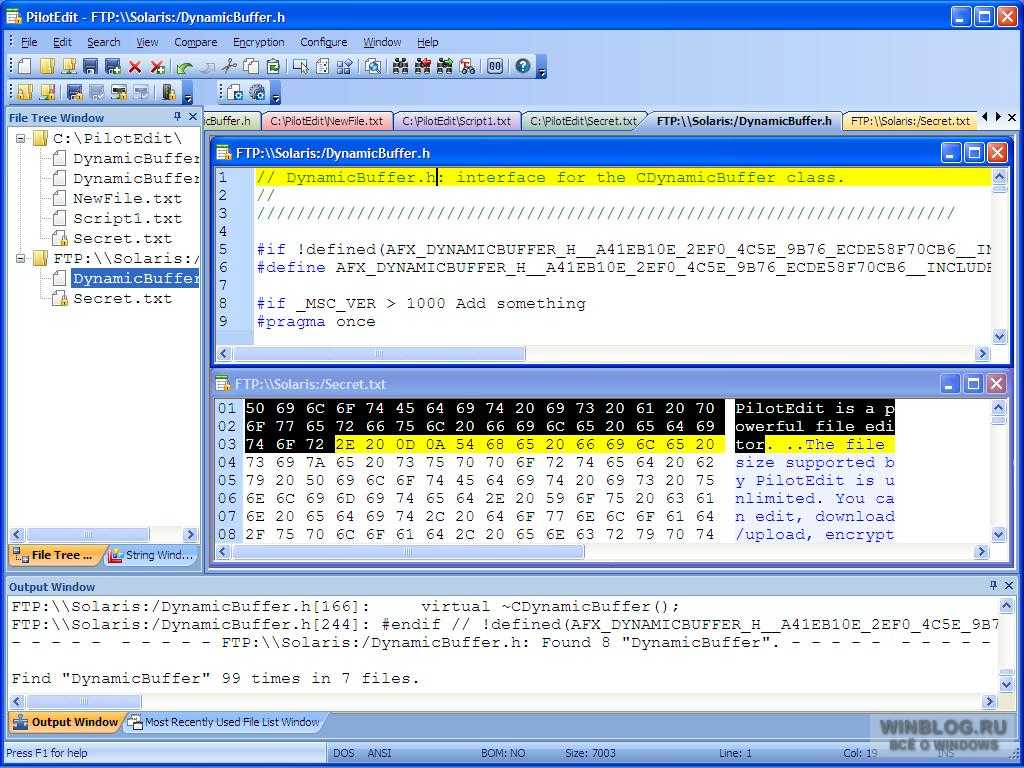Select NewFile.txt in the file tree
The width and height of the screenshot is (1024, 768).
(x=127, y=199)
